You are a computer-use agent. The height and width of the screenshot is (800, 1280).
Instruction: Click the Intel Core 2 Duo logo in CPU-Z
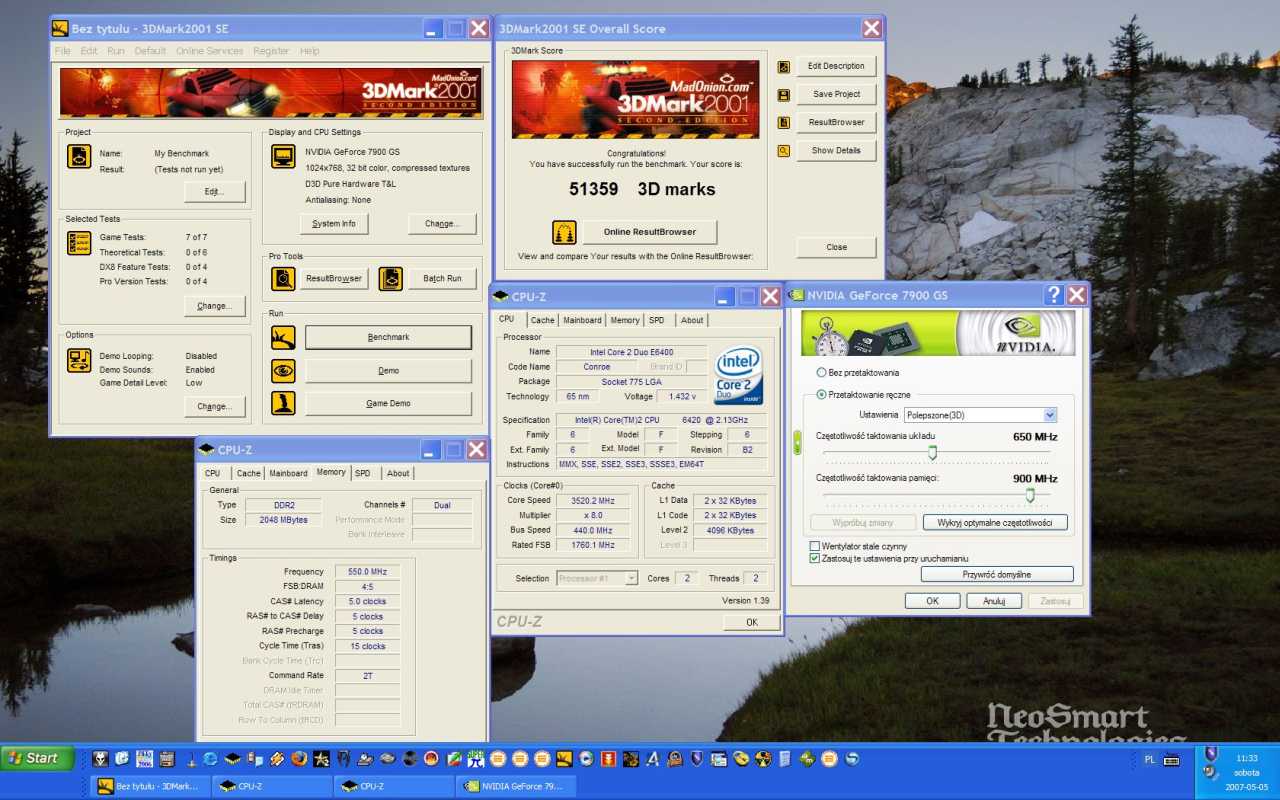point(739,375)
